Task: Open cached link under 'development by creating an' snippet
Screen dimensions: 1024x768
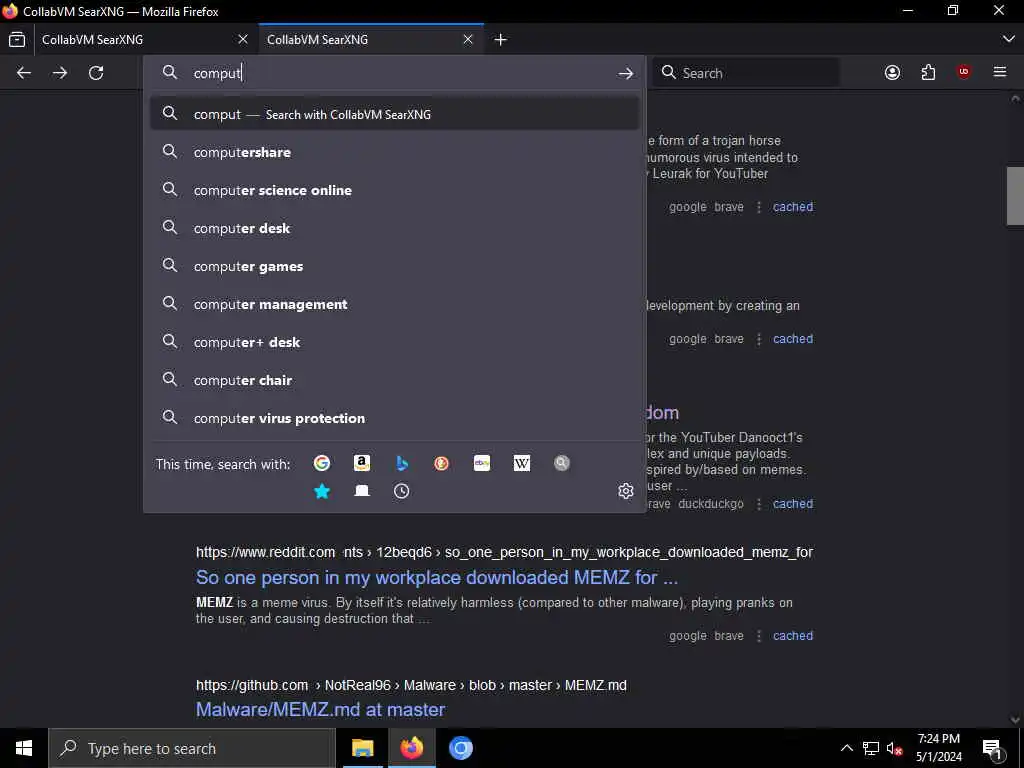Action: pos(793,338)
